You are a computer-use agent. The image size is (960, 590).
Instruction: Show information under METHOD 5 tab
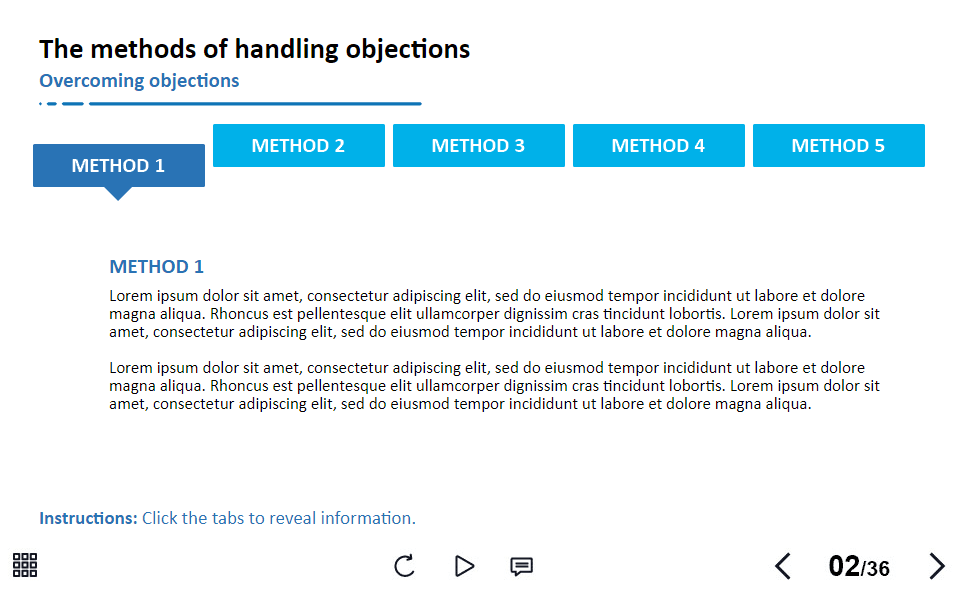click(839, 146)
